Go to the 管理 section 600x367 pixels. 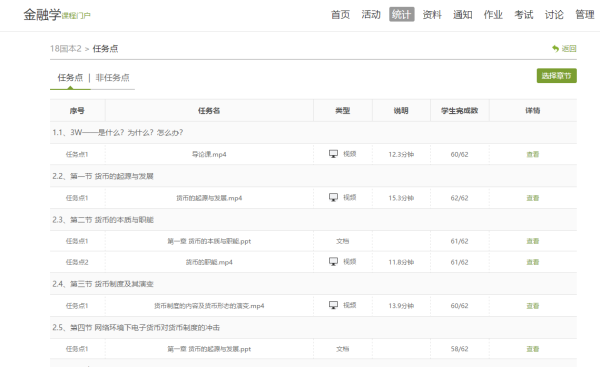[585, 15]
